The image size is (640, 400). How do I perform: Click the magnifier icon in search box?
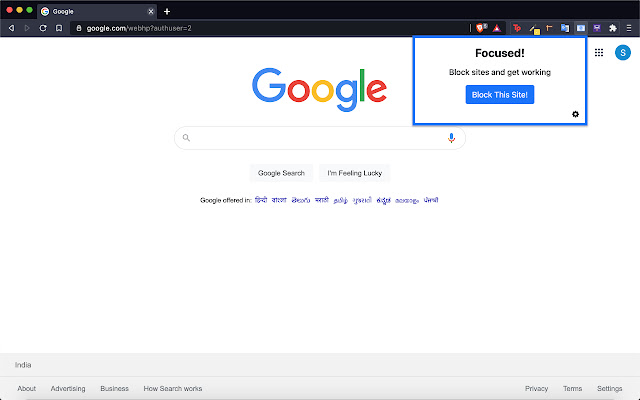[186, 138]
